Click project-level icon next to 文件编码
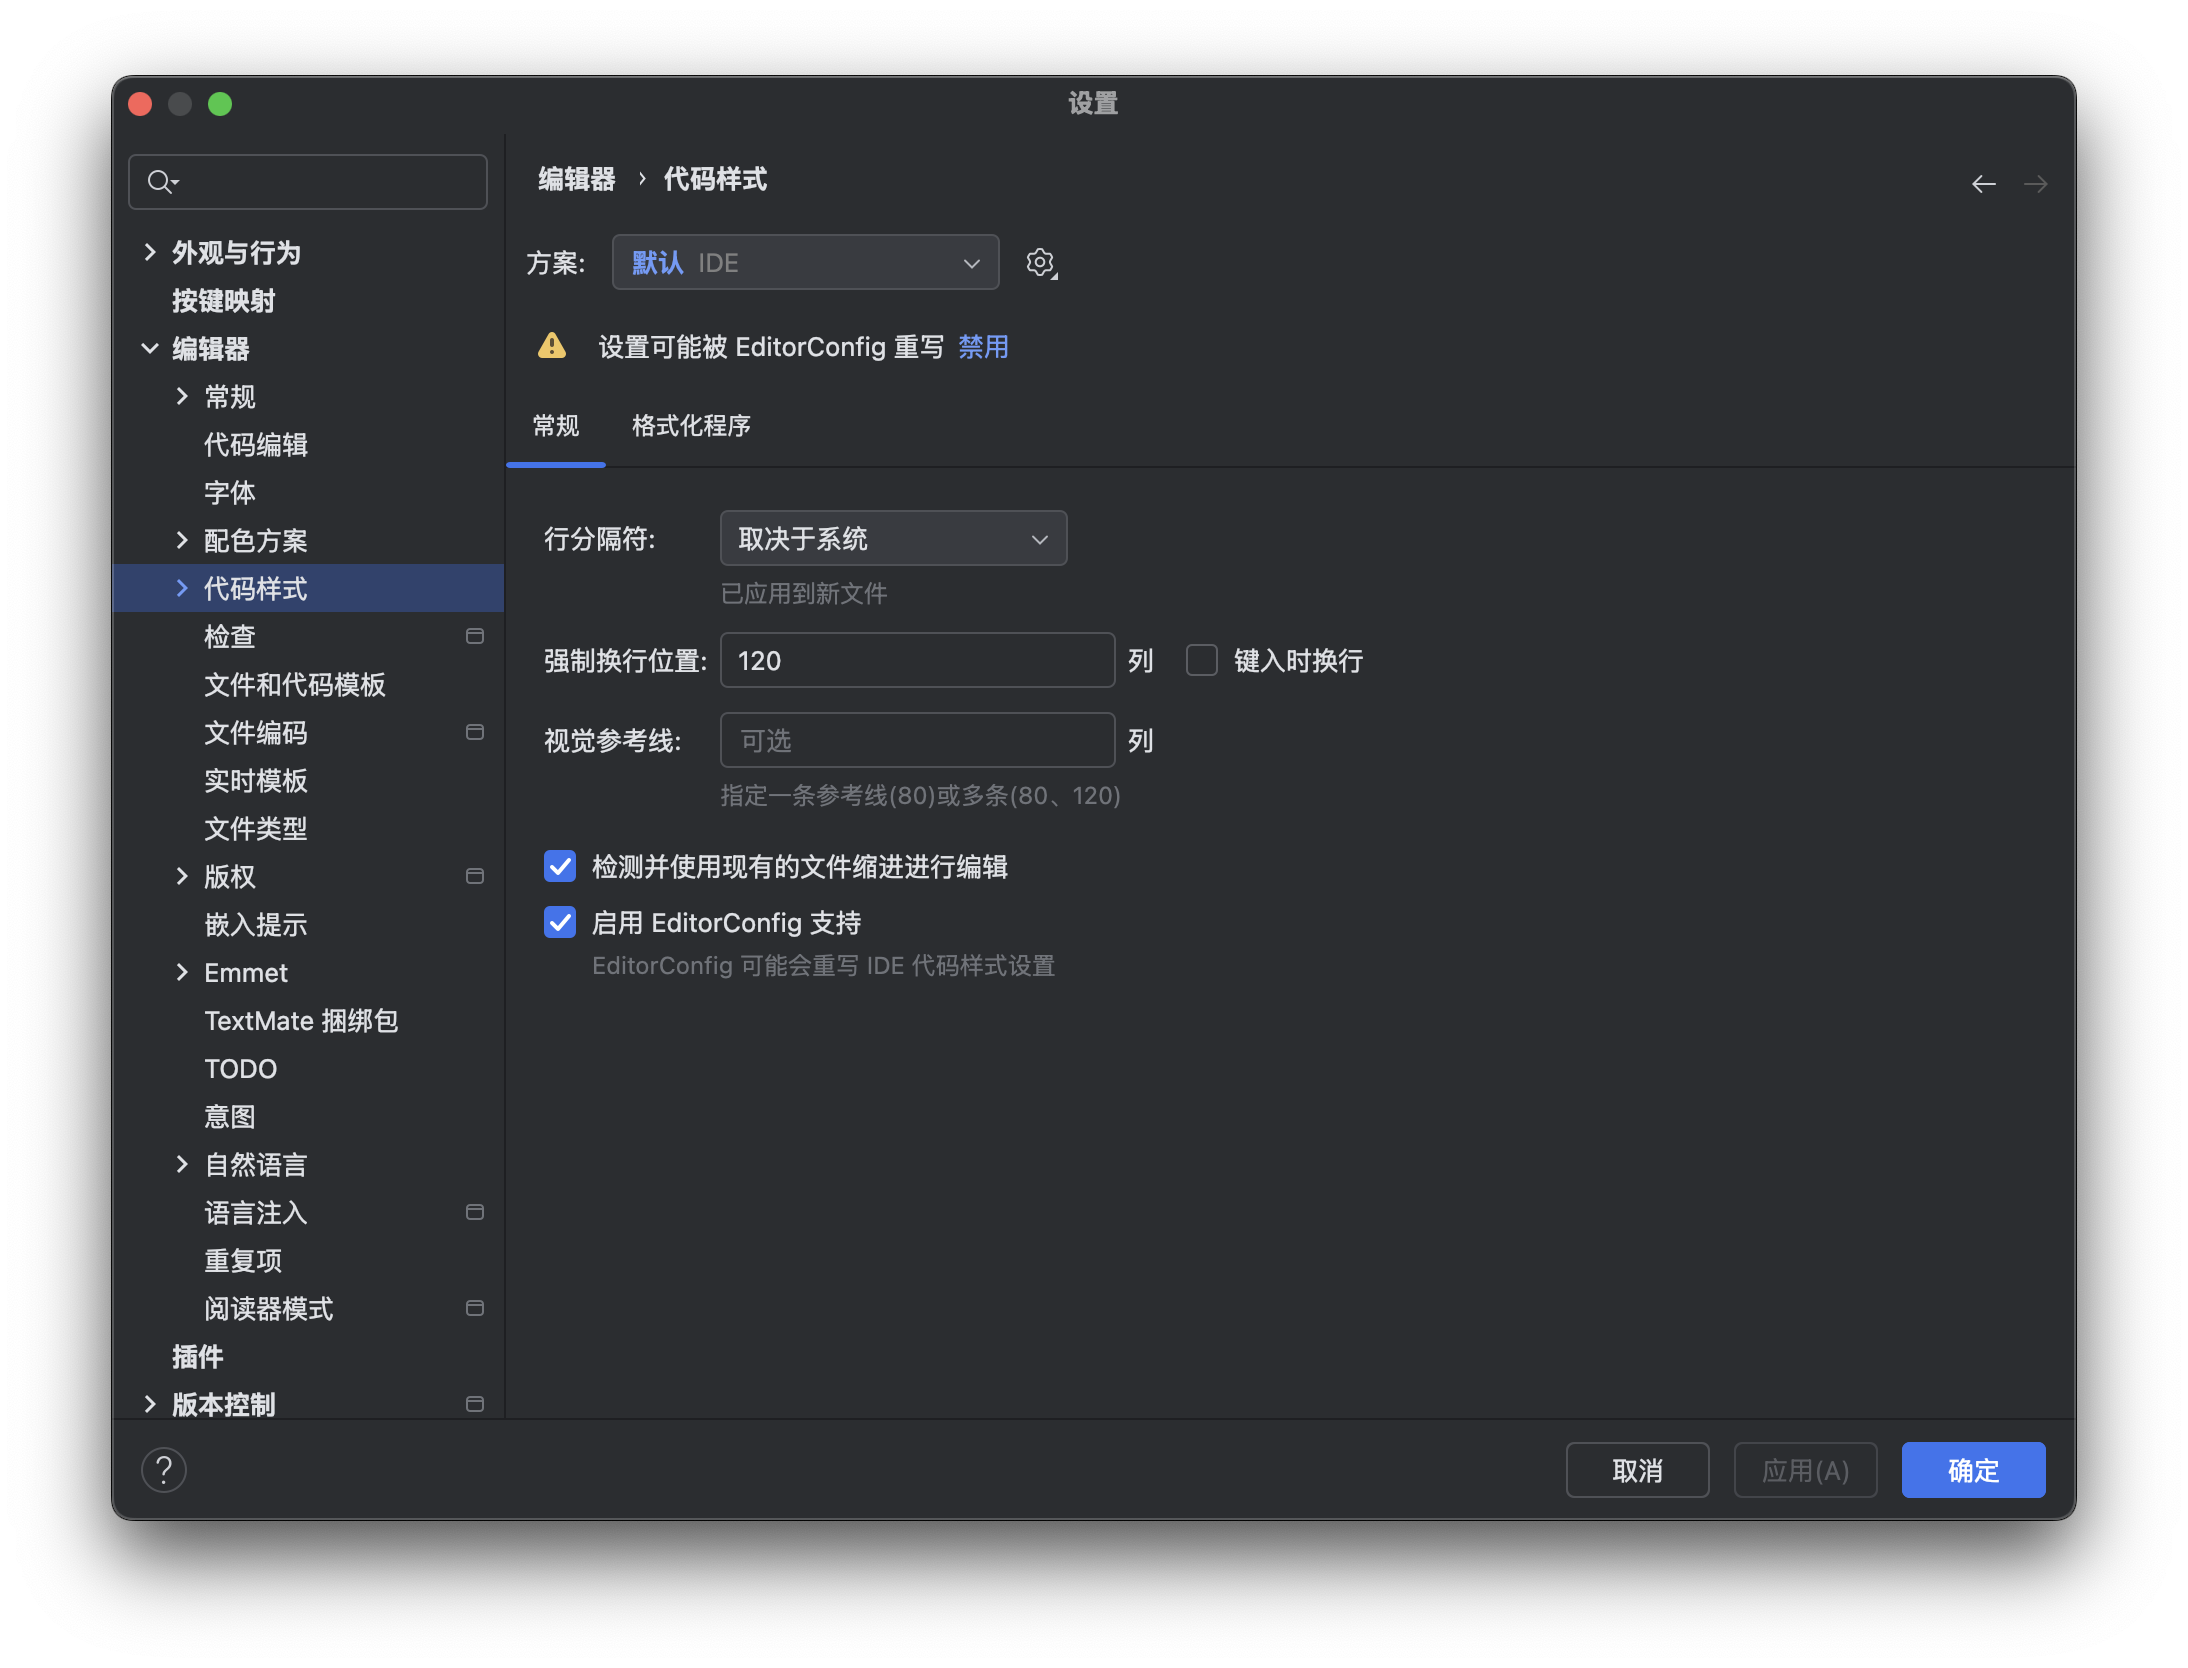The height and width of the screenshot is (1668, 2188). point(475,732)
